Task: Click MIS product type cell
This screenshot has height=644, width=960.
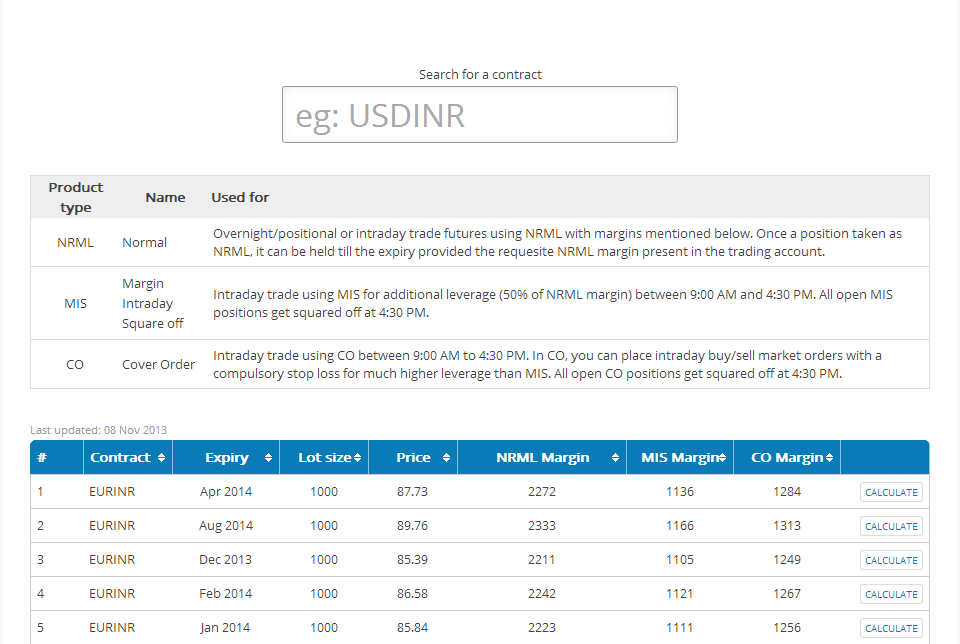Action: [75, 304]
